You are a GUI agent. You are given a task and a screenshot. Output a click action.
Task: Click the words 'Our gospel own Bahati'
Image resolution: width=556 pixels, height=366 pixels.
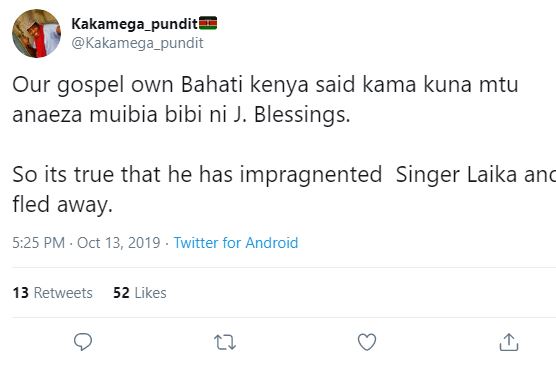coord(128,85)
